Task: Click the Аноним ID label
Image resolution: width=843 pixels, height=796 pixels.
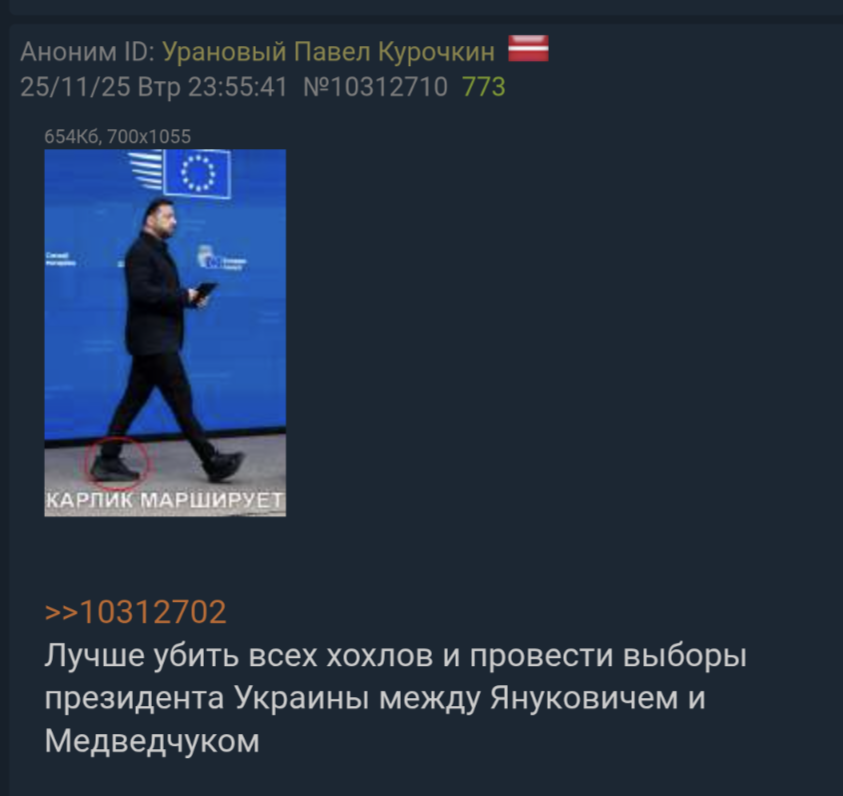Action: point(87,52)
